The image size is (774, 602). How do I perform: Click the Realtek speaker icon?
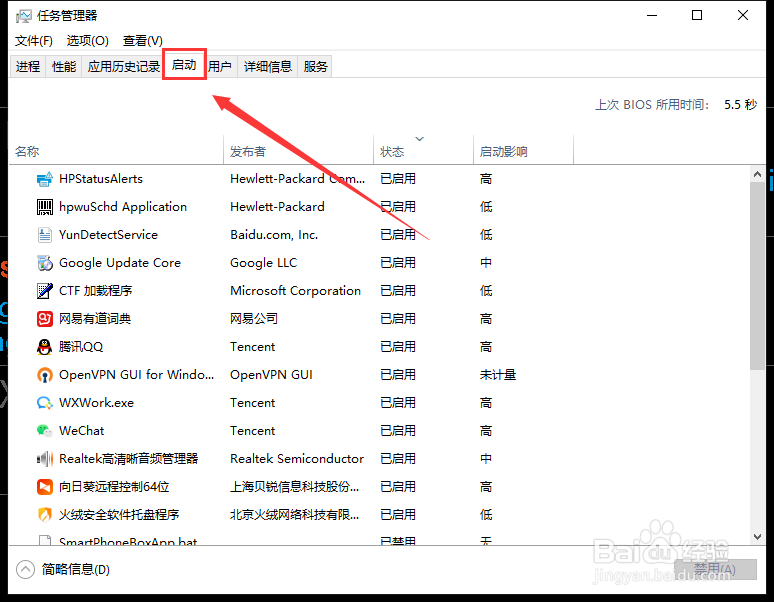pyautogui.click(x=44, y=459)
